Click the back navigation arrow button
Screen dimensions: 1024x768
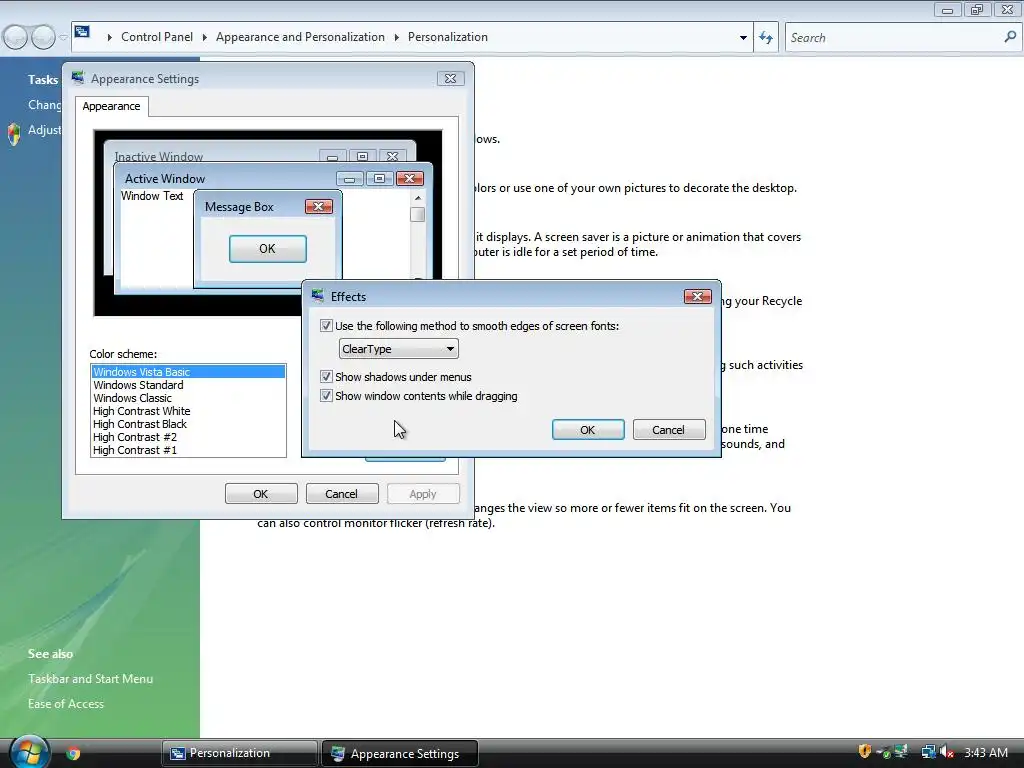coord(16,37)
